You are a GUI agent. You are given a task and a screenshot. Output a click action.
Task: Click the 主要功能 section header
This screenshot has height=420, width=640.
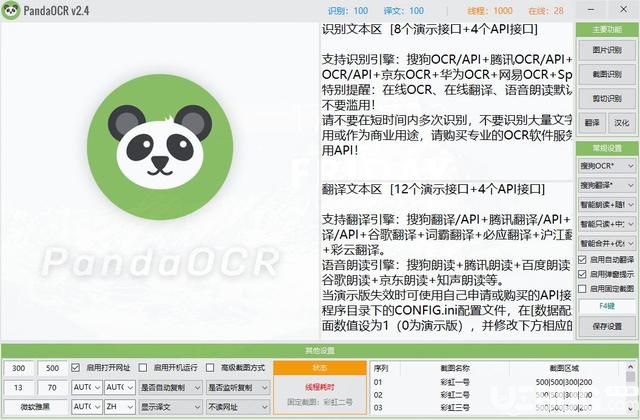(x=607, y=29)
